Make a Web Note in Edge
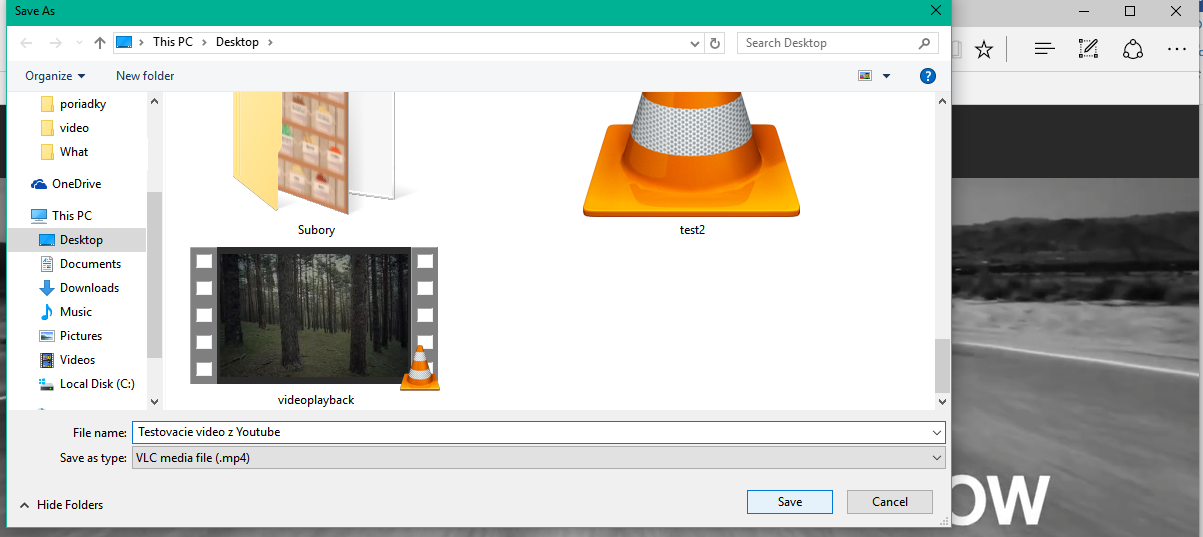 tap(1089, 49)
